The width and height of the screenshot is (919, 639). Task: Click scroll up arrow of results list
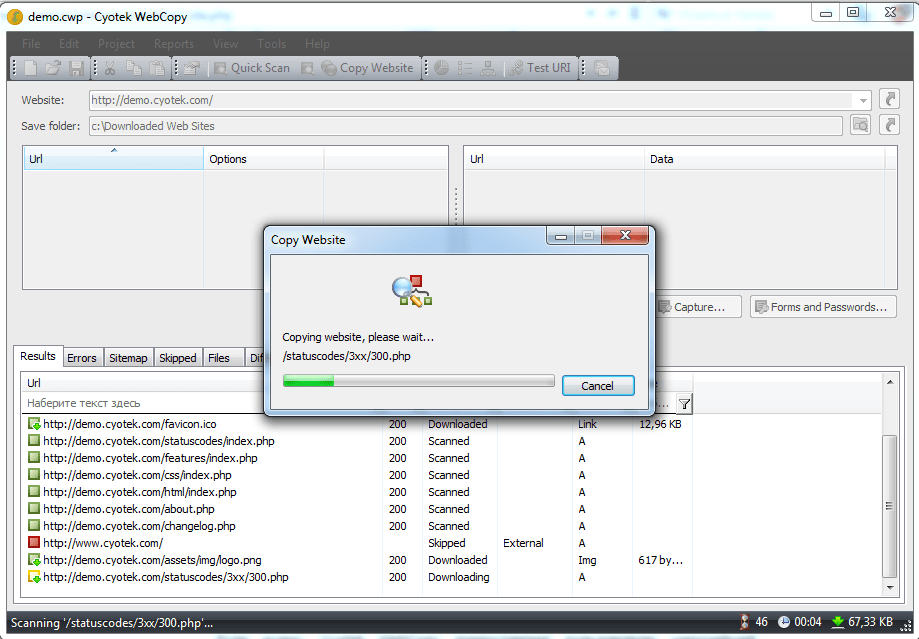[x=890, y=382]
